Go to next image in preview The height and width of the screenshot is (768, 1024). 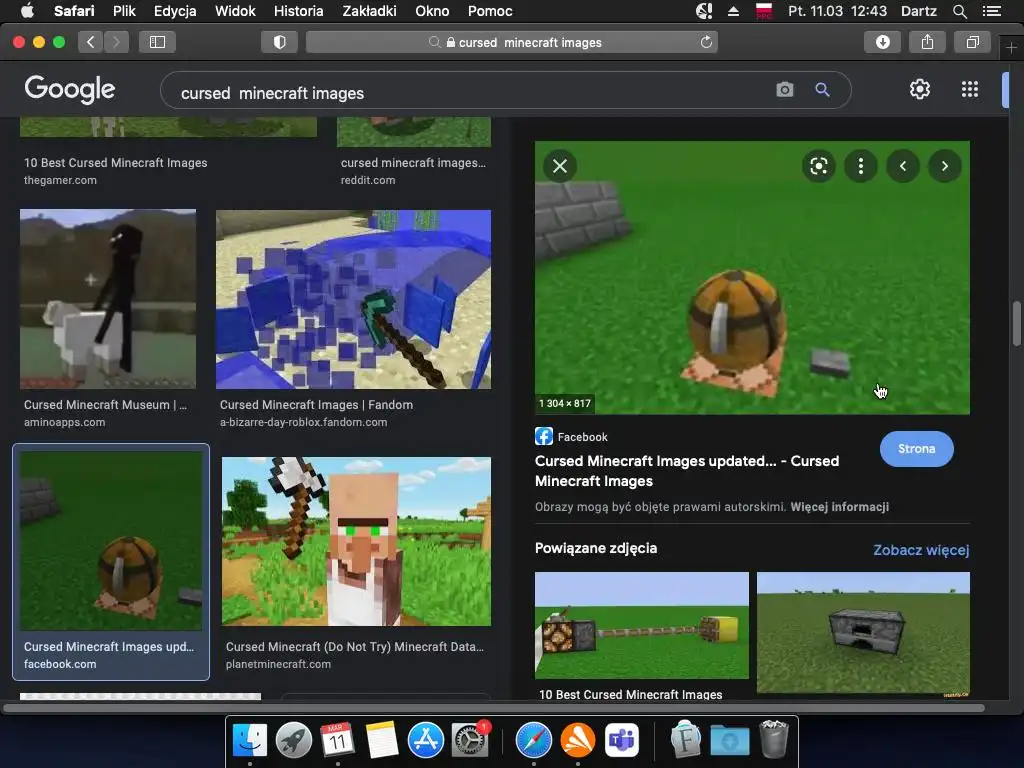[x=944, y=166]
